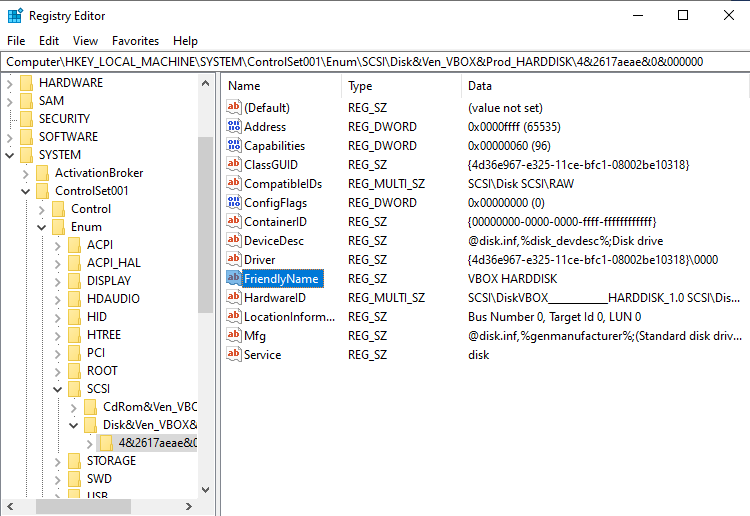Expand the CdRom&Ven_VBOX key chevron
Screen dimensions: 750x516
73,407
